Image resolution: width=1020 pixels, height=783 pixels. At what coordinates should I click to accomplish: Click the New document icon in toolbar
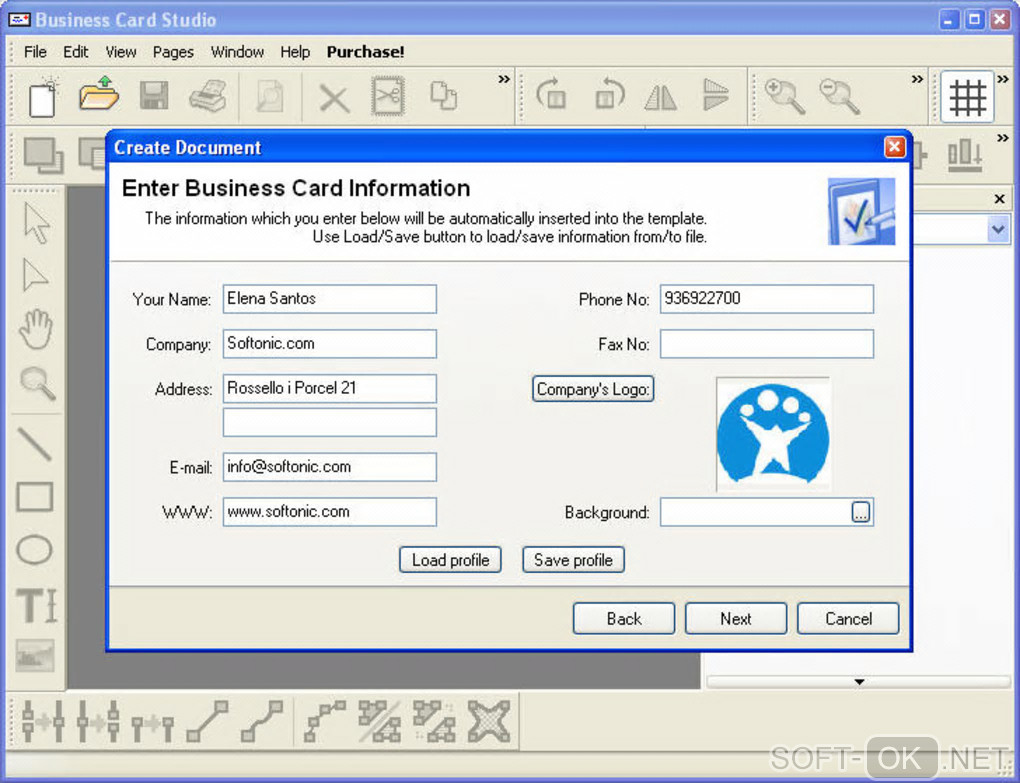pos(43,98)
